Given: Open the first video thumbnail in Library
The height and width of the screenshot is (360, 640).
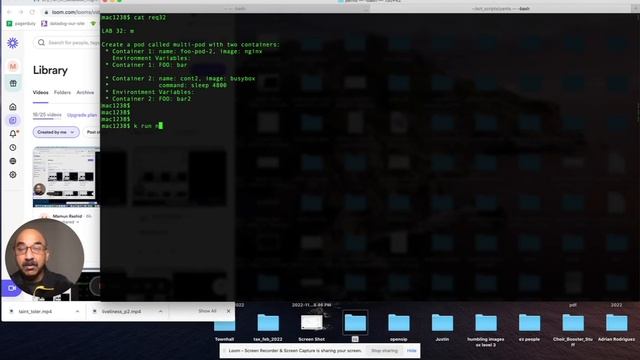Looking at the screenshot, I should coord(65,177).
